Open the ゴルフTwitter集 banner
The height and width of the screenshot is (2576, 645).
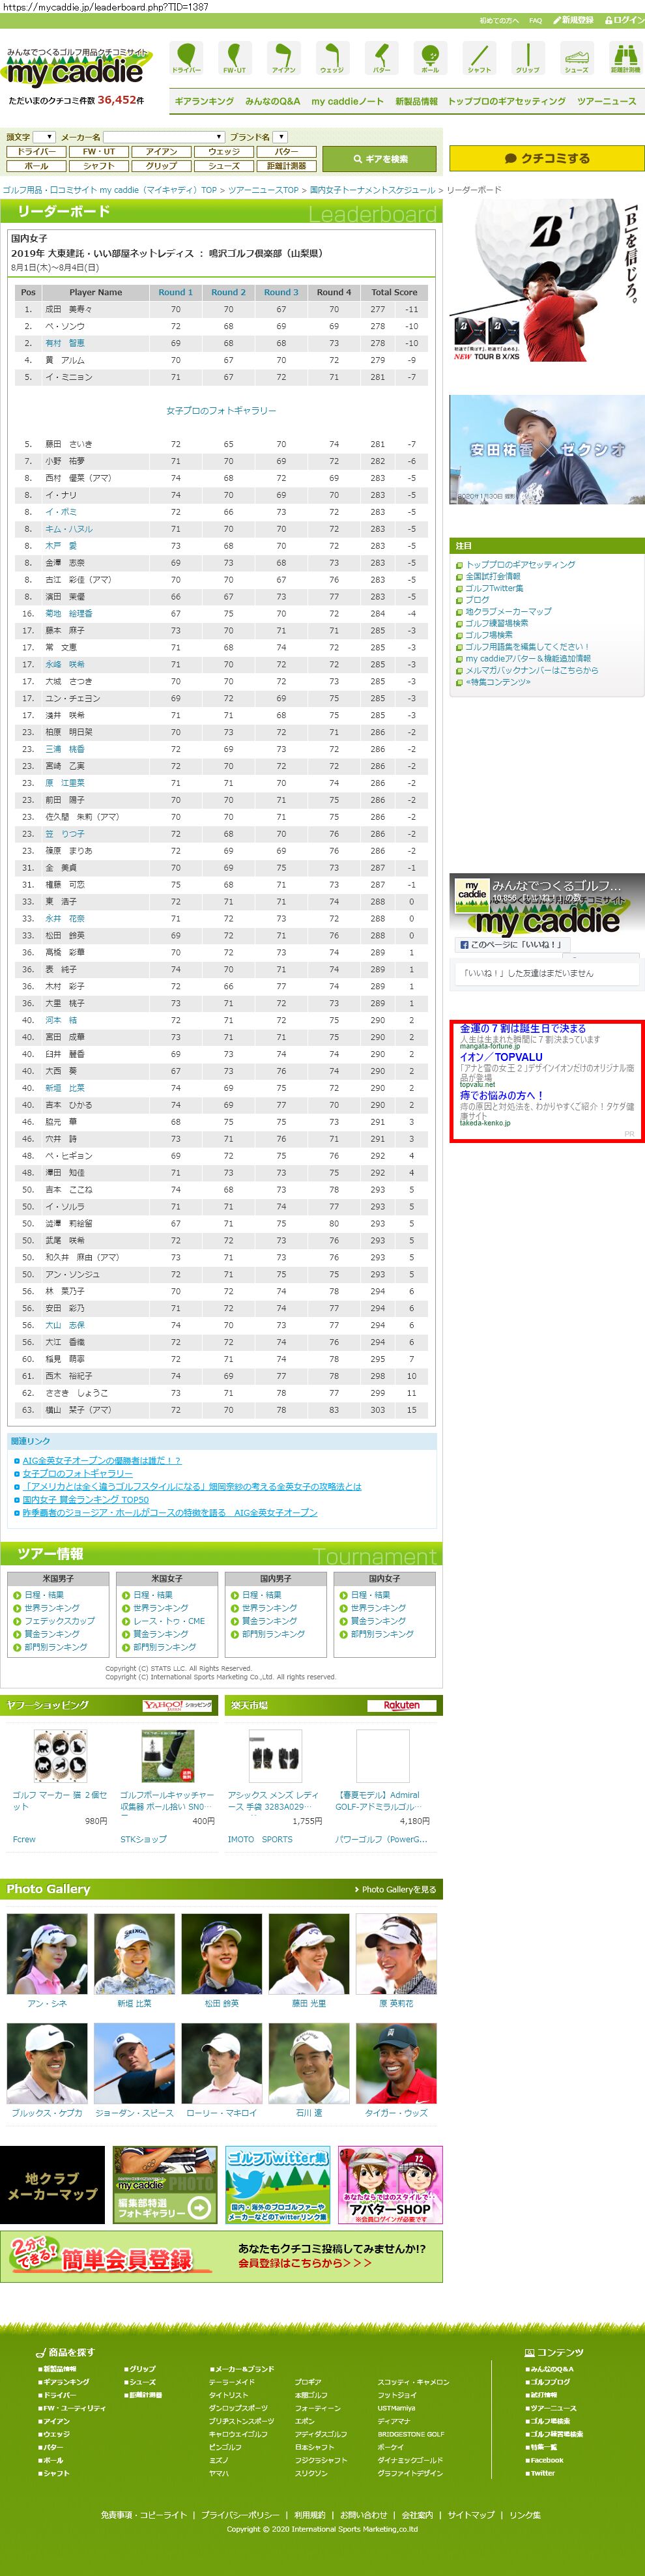(278, 2184)
